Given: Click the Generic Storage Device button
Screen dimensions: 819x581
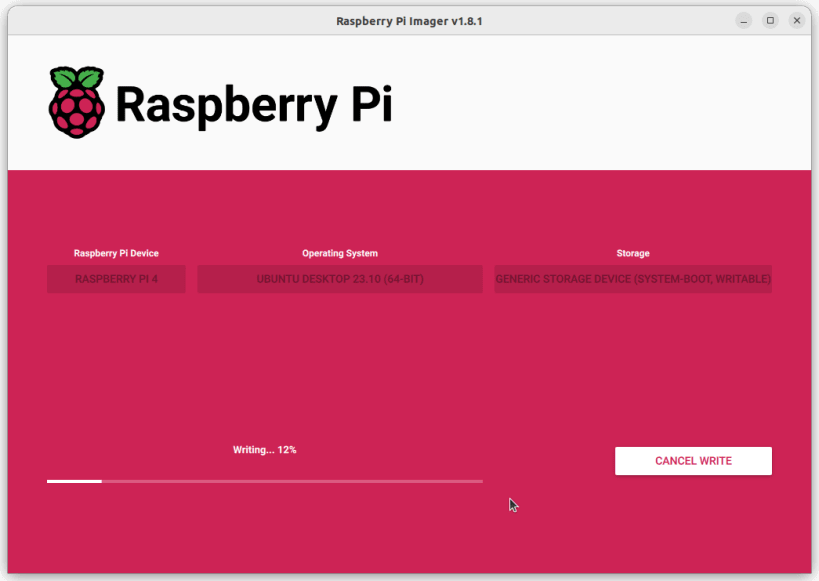Looking at the screenshot, I should [x=633, y=279].
